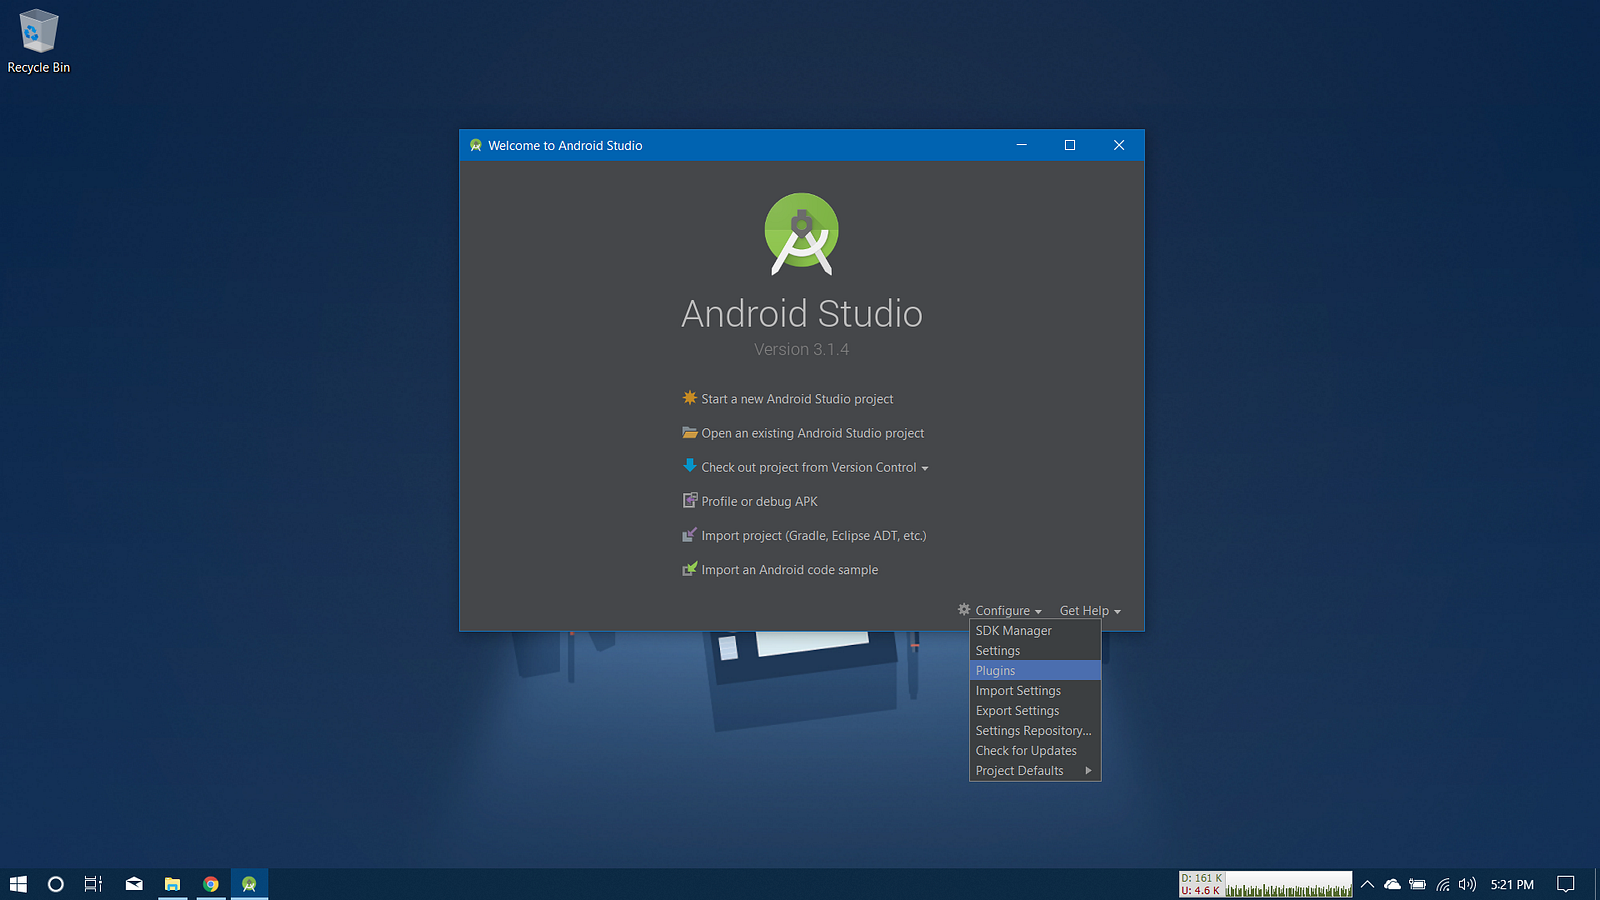
Task: Select Import project (Gradle, Eclipse ADT, etc.)
Action: click(814, 535)
